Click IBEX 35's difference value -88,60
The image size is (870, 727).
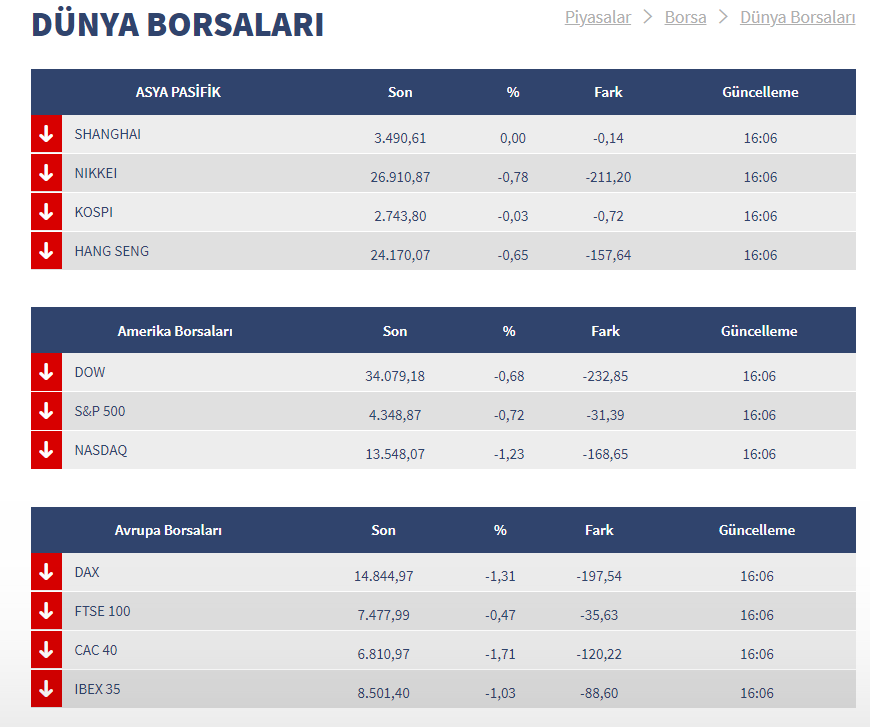coord(599,693)
